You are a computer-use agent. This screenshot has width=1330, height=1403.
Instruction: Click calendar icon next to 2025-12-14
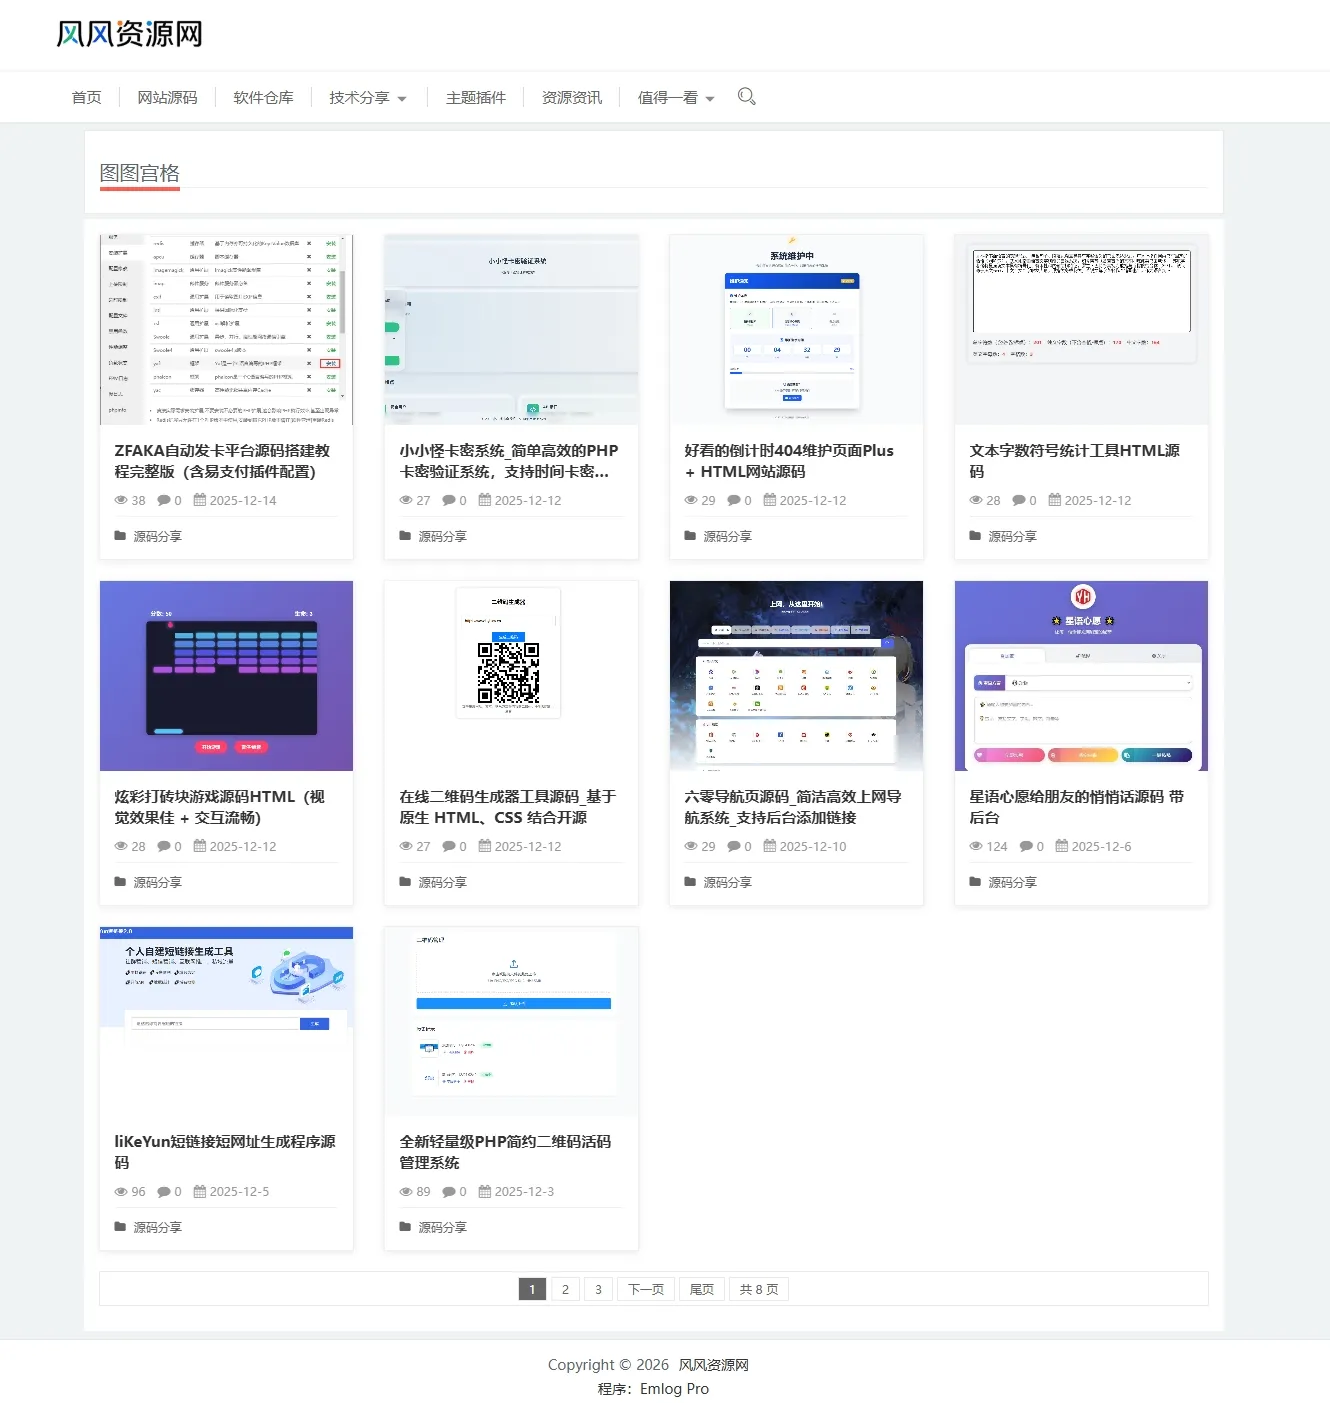point(199,500)
